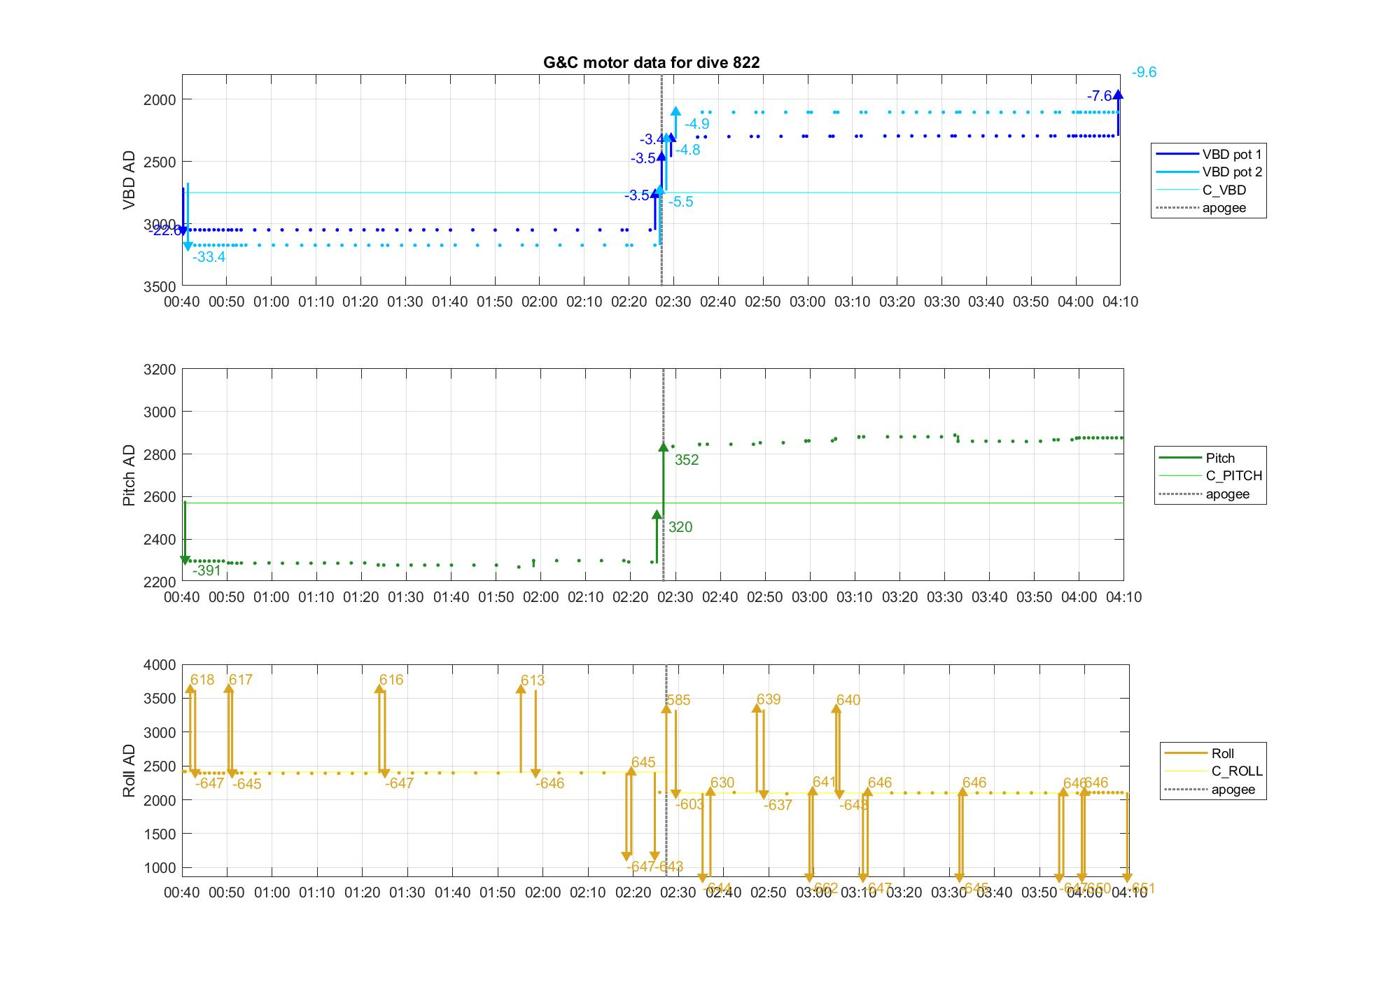Viewport: 1400px width, 986px height.
Task: Click the "Pitch AD" y-axis label
Action: pos(129,475)
